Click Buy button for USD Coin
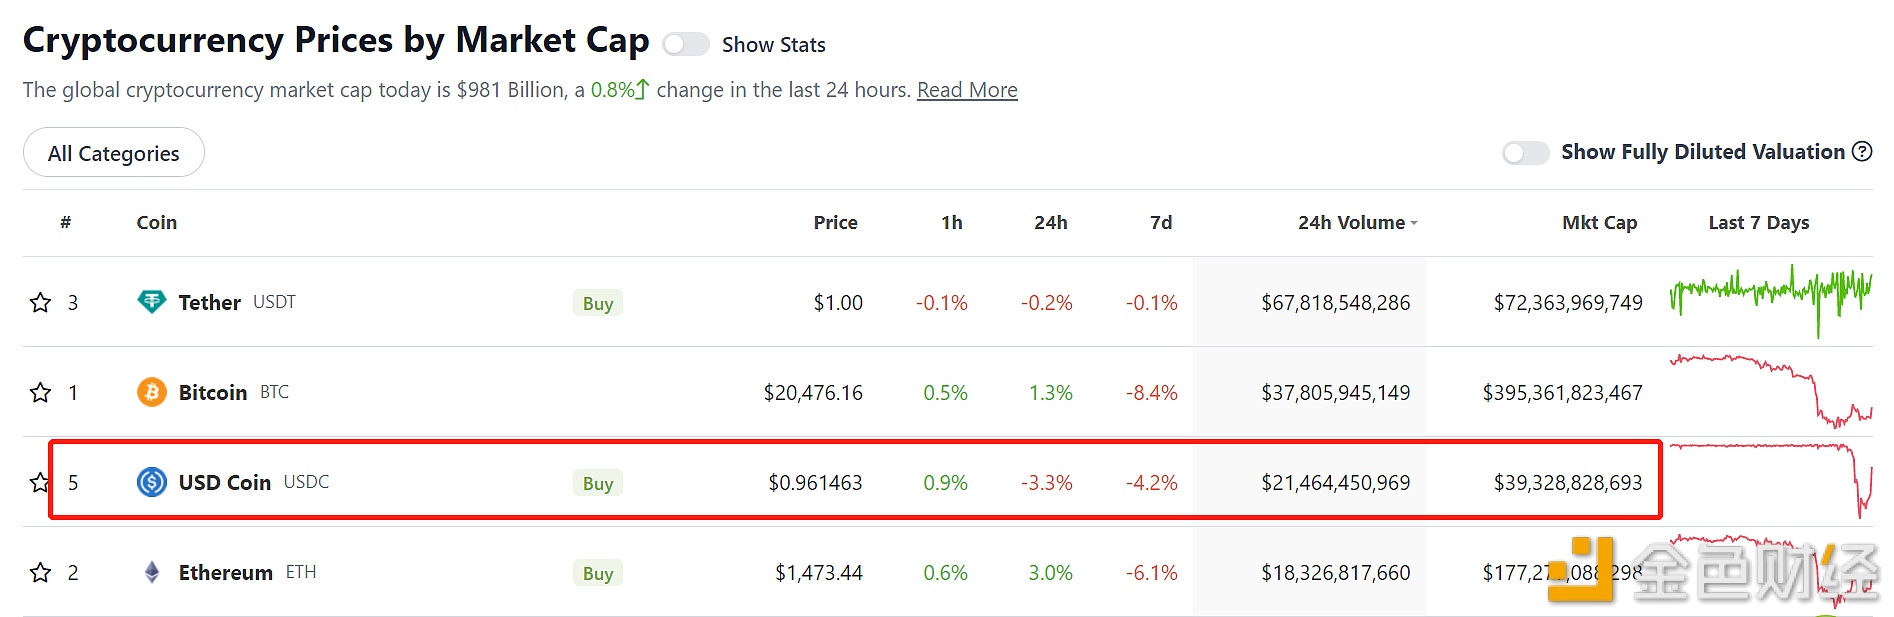The width and height of the screenshot is (1894, 617). point(598,483)
